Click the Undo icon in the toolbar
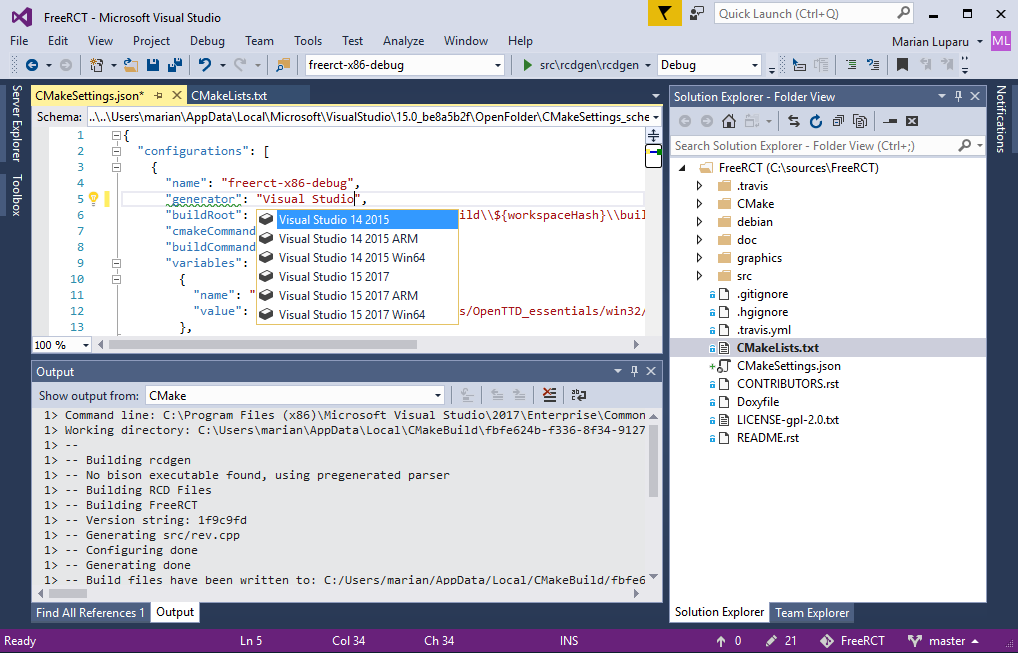The width and height of the screenshot is (1018, 653). tap(203, 65)
